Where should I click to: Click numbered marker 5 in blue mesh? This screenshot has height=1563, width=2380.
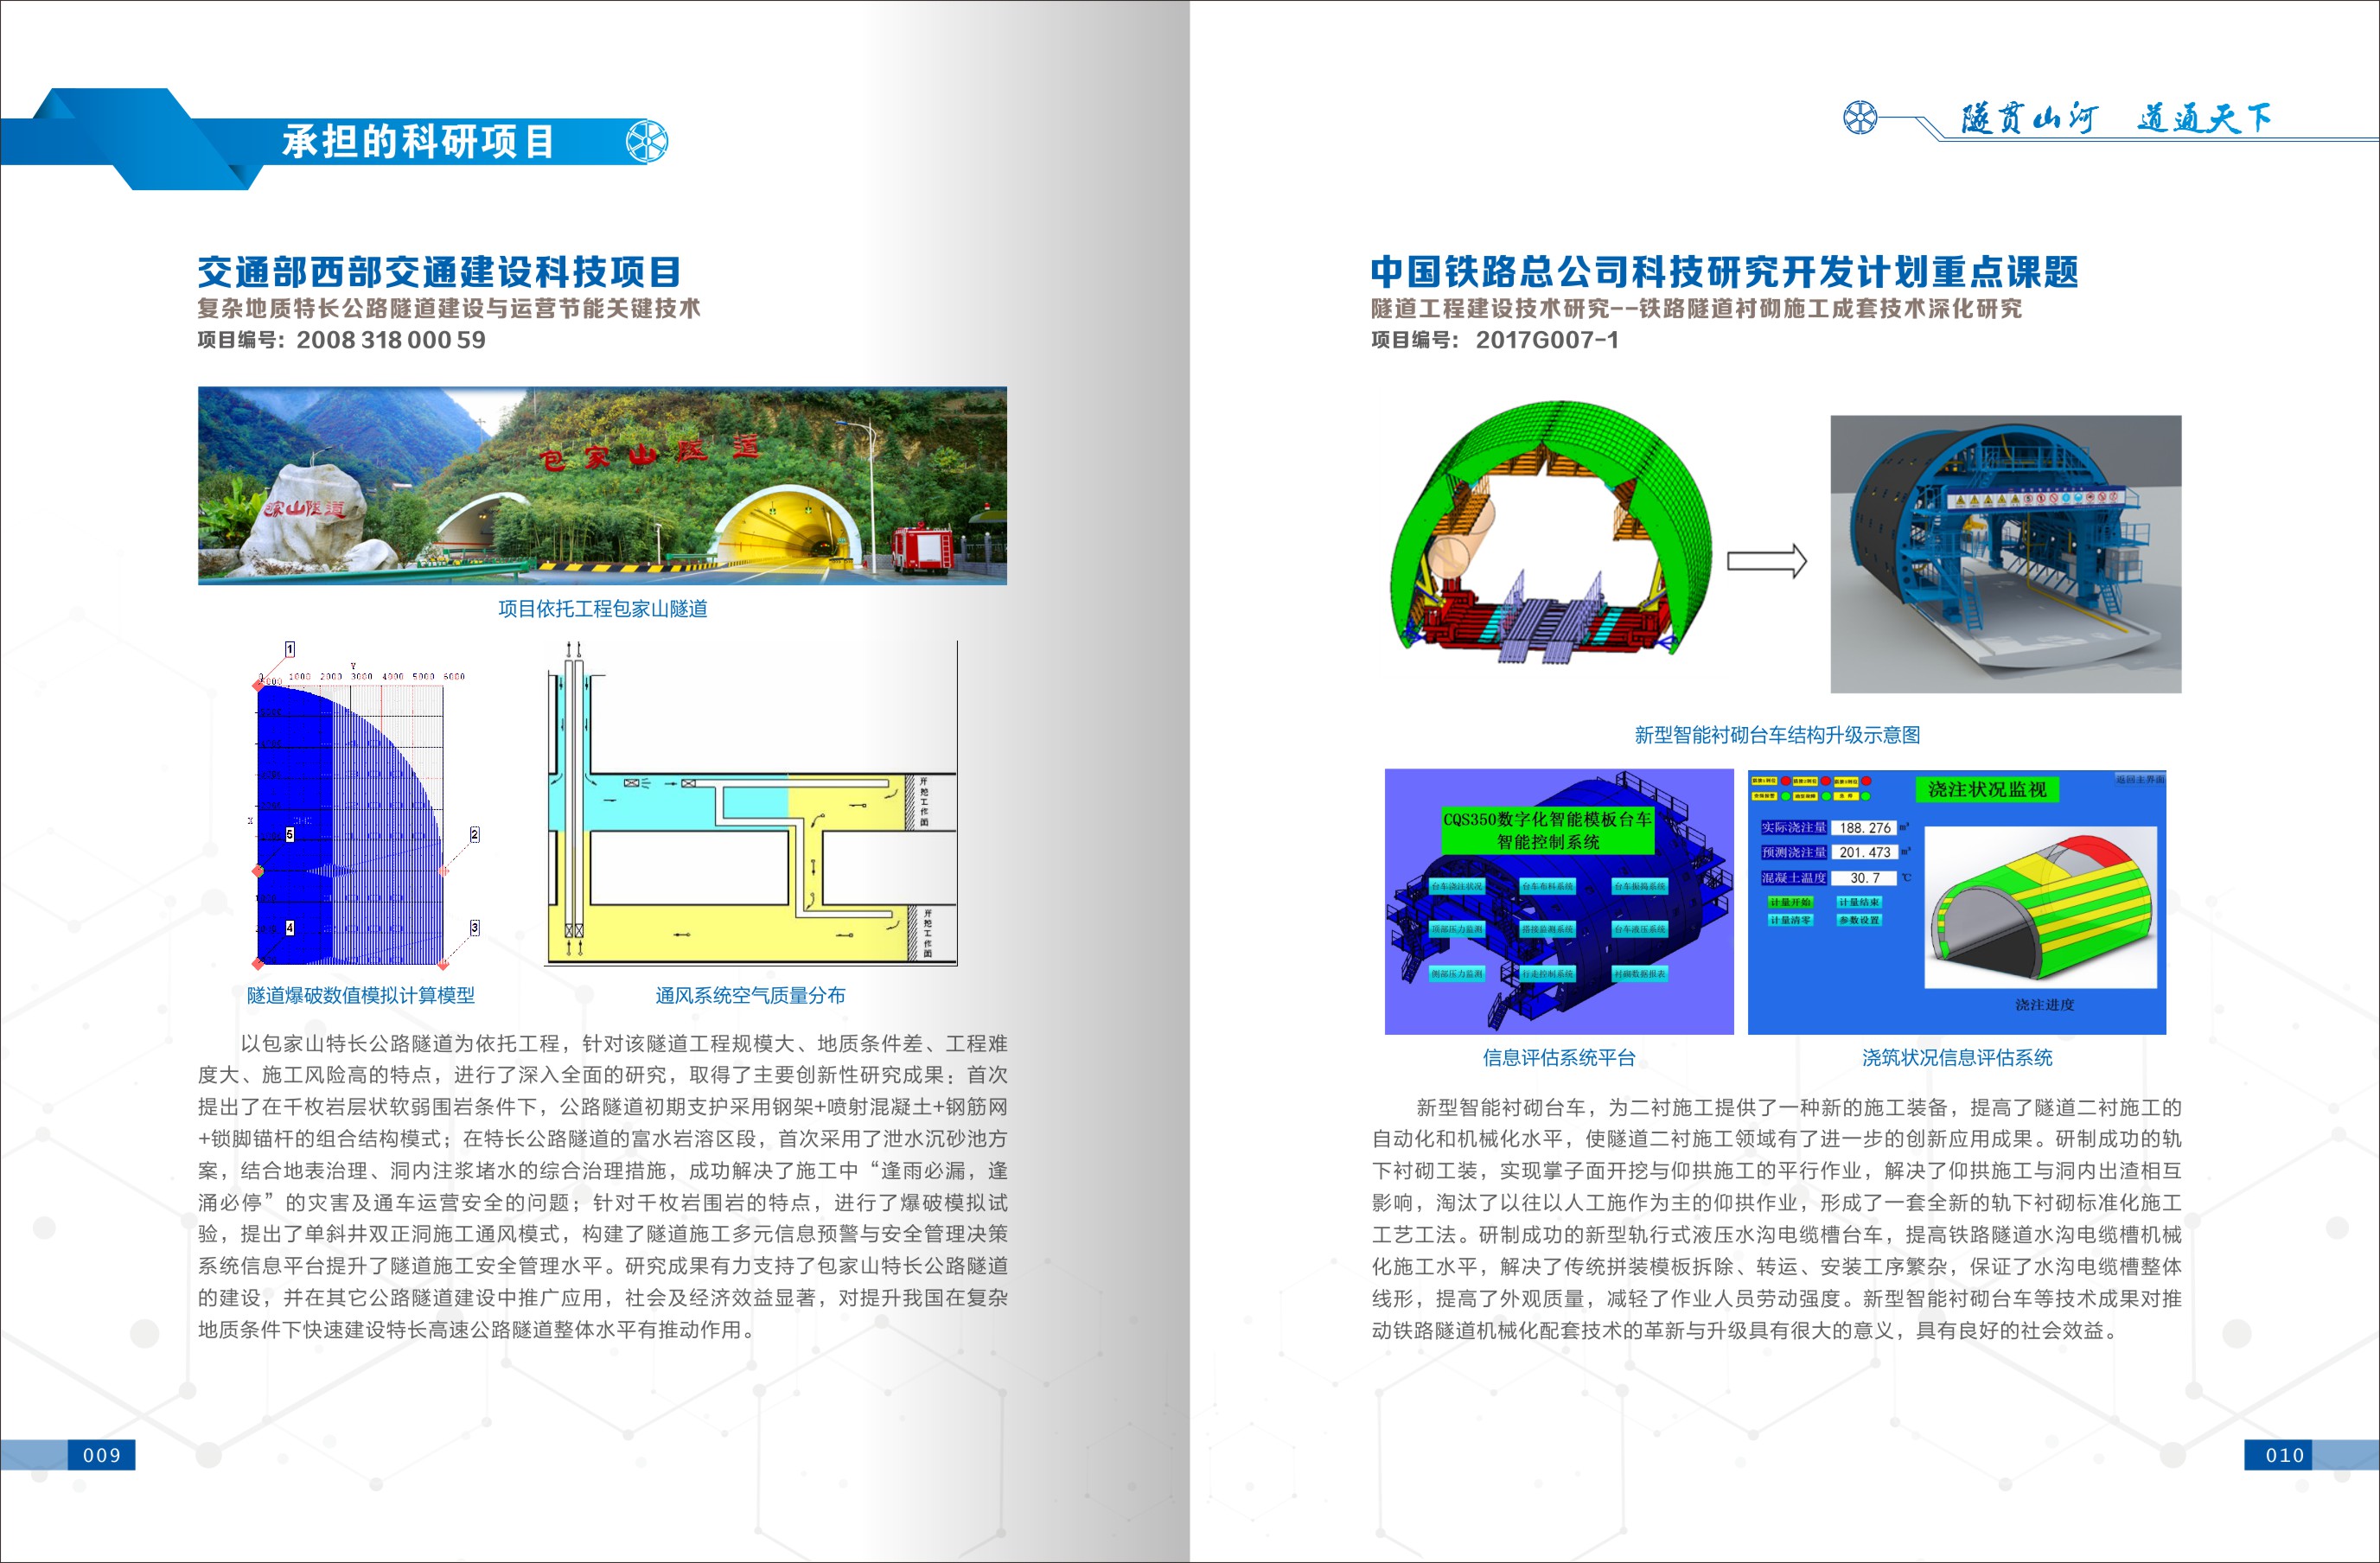click(x=290, y=834)
